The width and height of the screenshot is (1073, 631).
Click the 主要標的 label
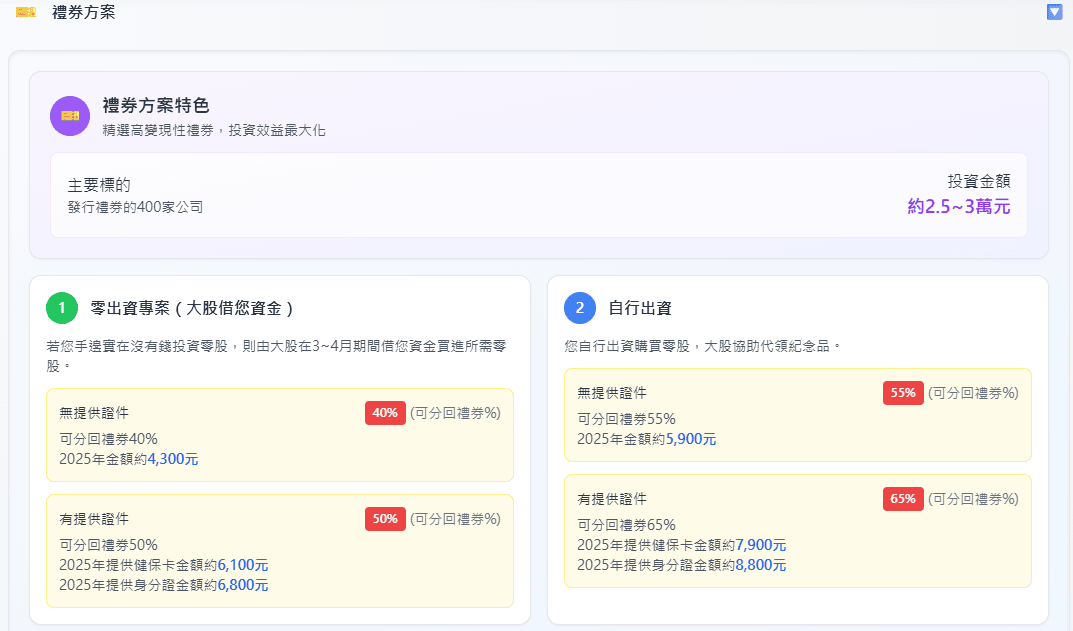(x=99, y=185)
